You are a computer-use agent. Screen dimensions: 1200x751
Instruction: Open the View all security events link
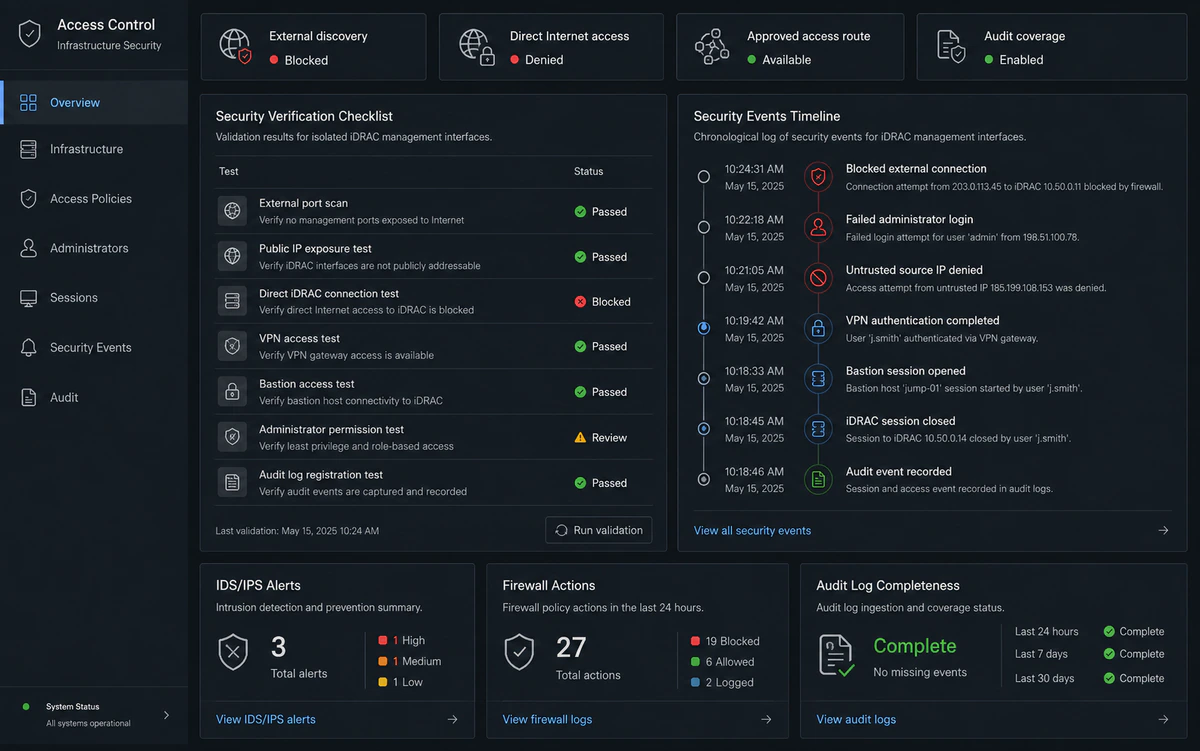(752, 530)
